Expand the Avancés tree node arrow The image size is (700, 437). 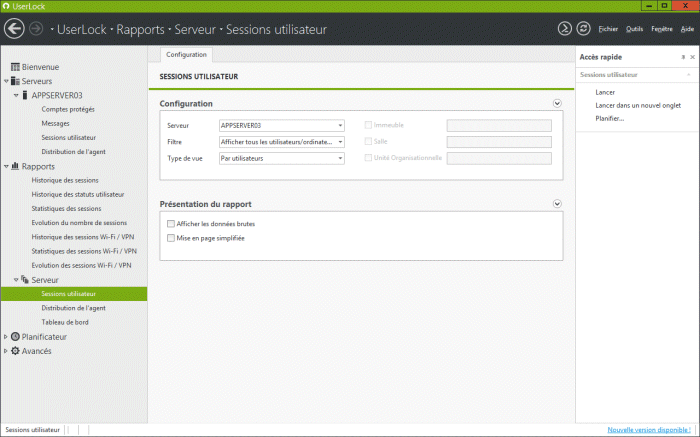6,351
